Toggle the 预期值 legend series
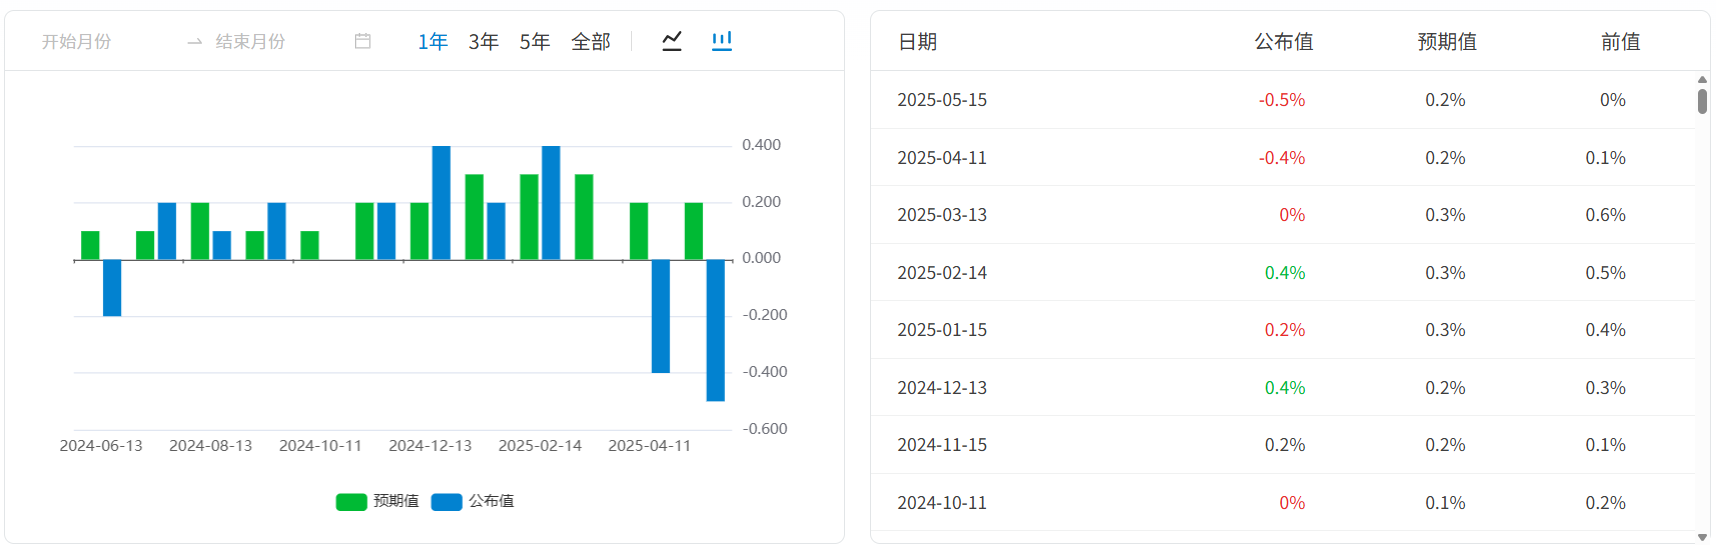Image resolution: width=1716 pixels, height=550 pixels. [377, 501]
